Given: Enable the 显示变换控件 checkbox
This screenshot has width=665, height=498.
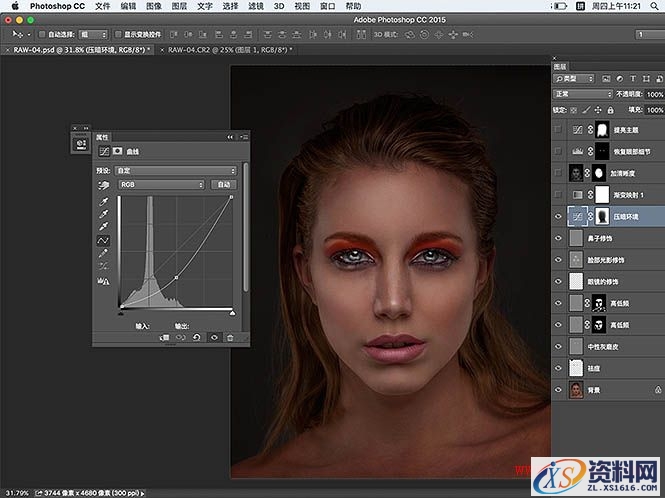Looking at the screenshot, I should [118, 33].
